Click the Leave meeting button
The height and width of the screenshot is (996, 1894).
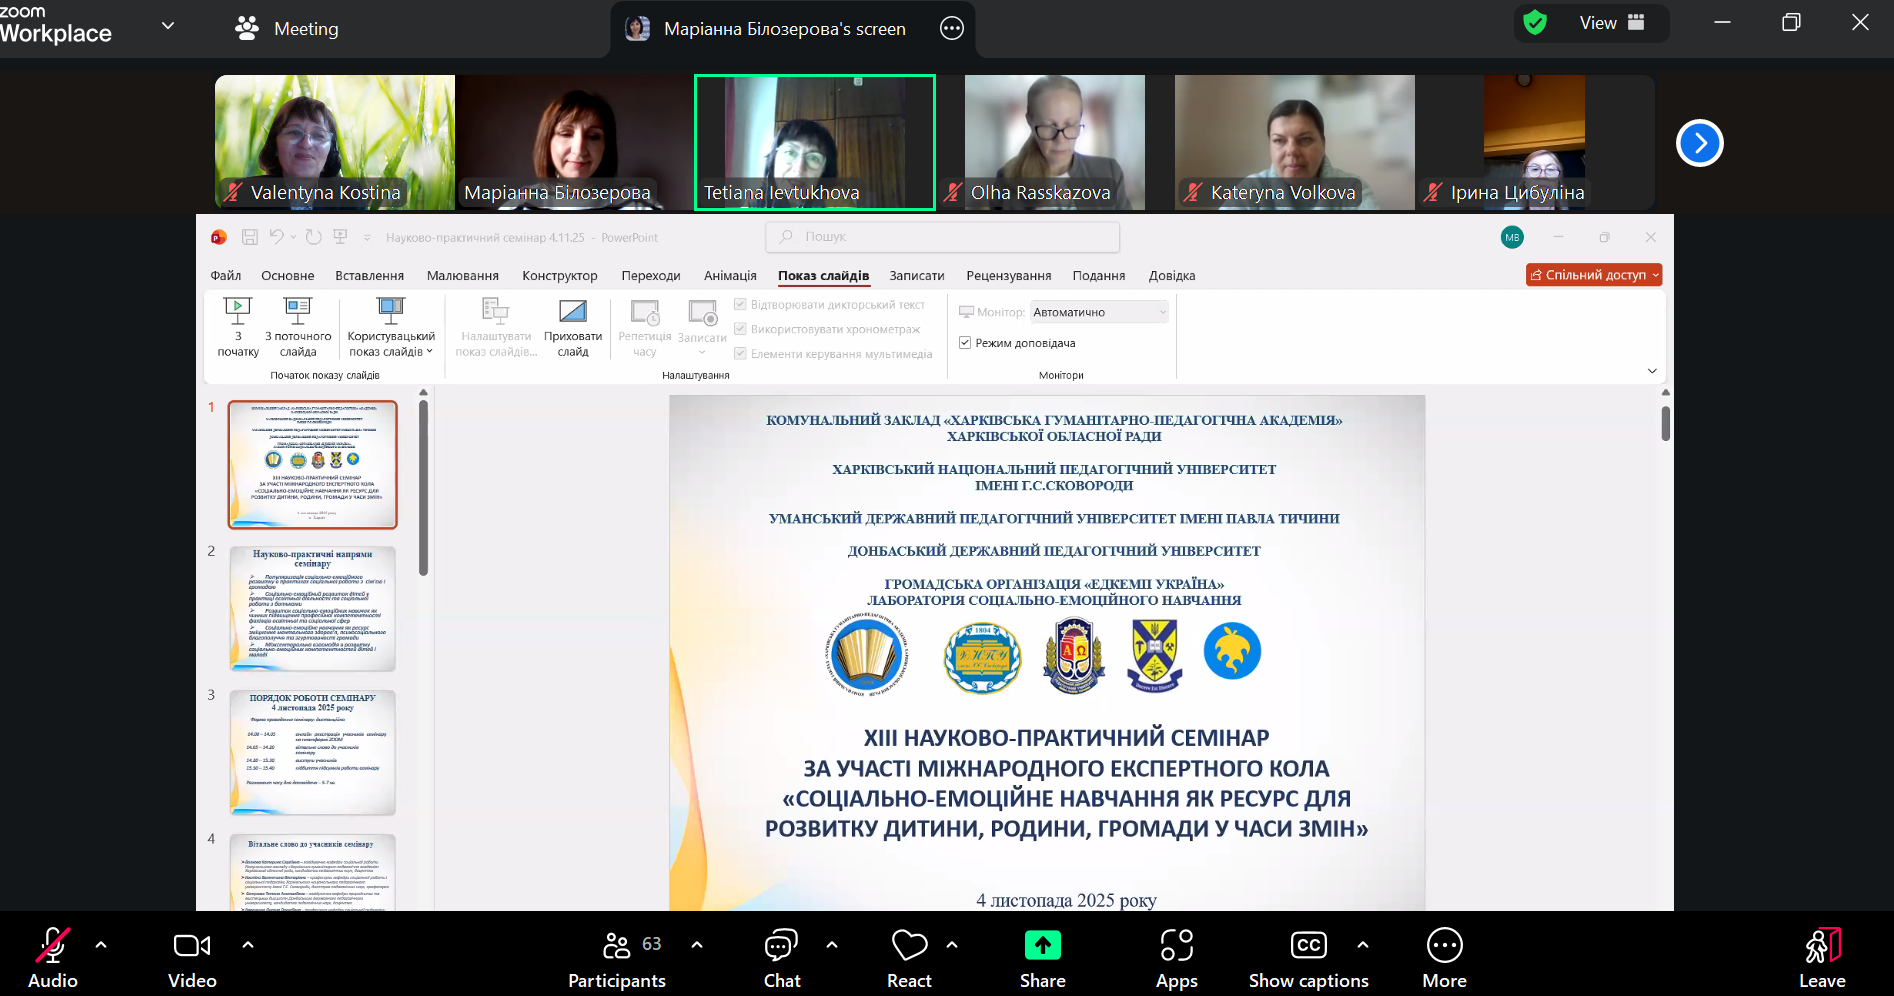(x=1822, y=957)
